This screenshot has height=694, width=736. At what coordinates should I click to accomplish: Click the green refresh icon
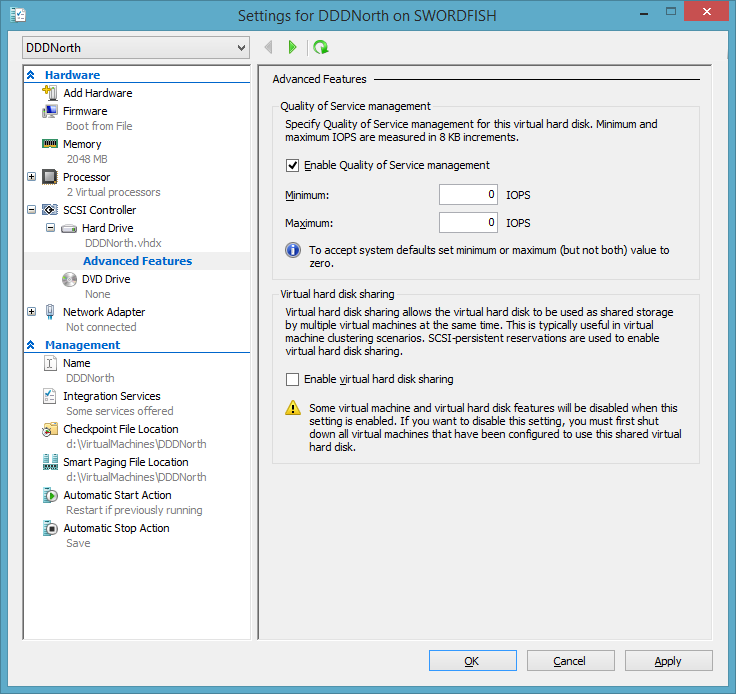pos(321,47)
